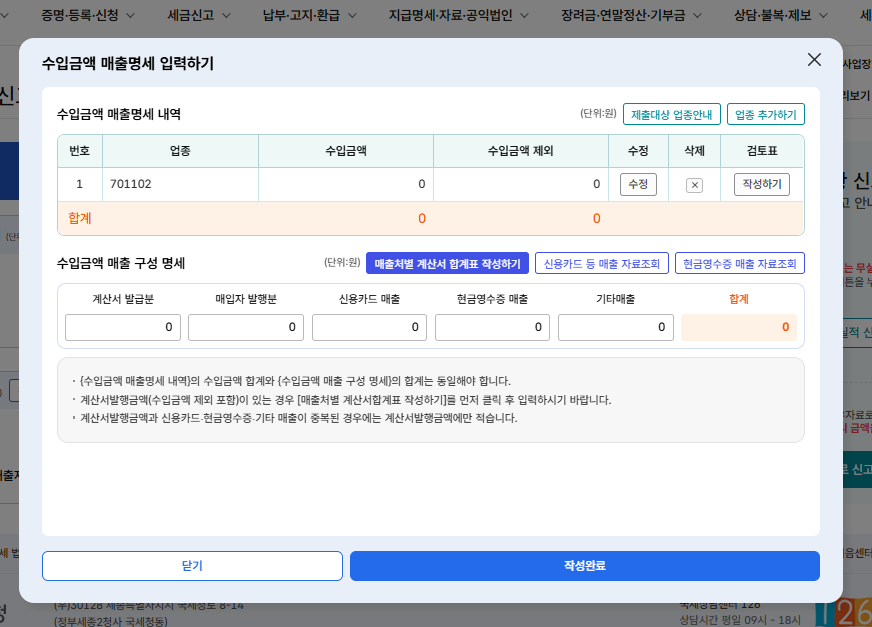
Task: Open 납부·고지·환급 menu in background page
Action: (301, 15)
